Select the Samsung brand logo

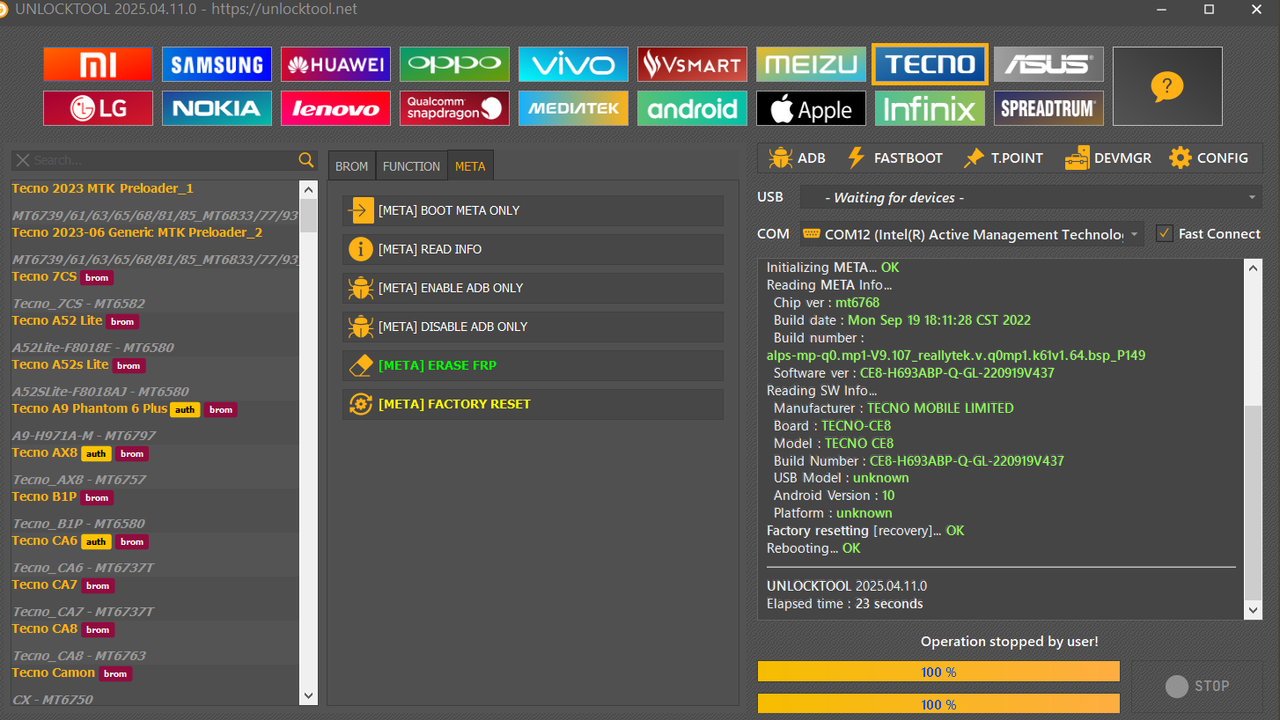pyautogui.click(x=217, y=65)
